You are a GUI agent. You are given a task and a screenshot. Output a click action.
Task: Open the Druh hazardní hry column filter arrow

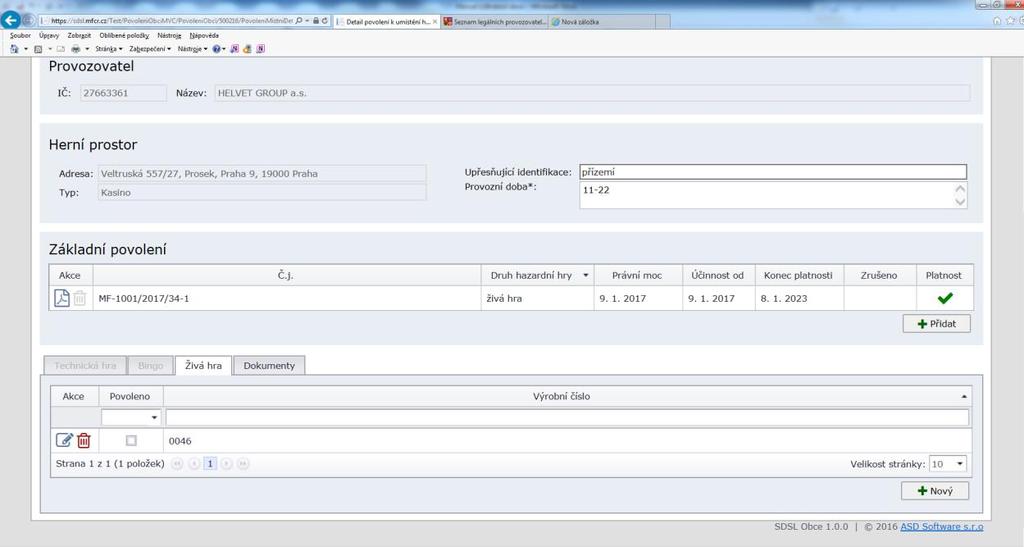tap(586, 275)
